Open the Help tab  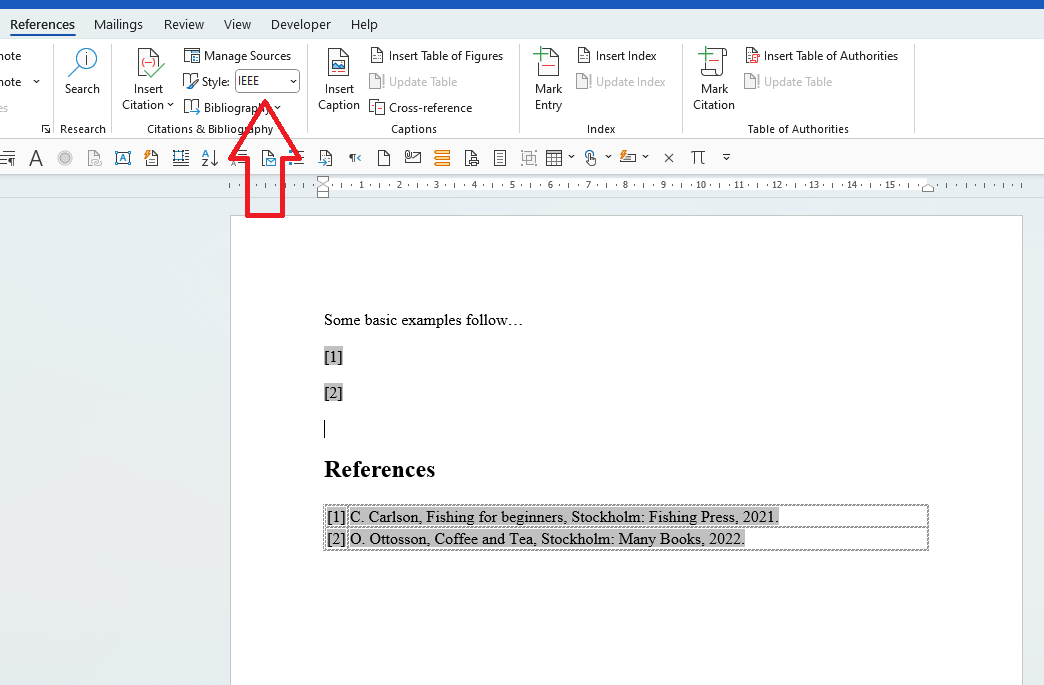pyautogui.click(x=364, y=25)
